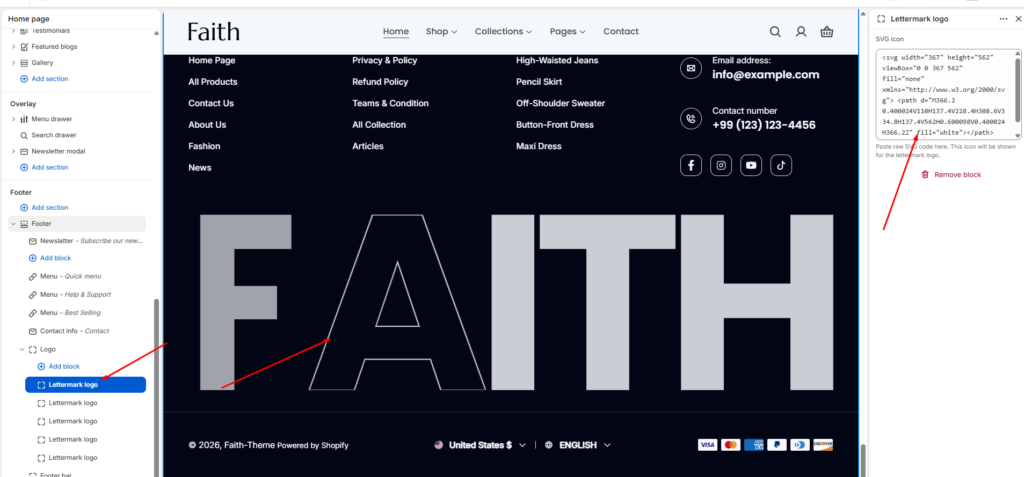Open the Collections dropdown menu
The height and width of the screenshot is (477, 1024).
click(x=504, y=31)
